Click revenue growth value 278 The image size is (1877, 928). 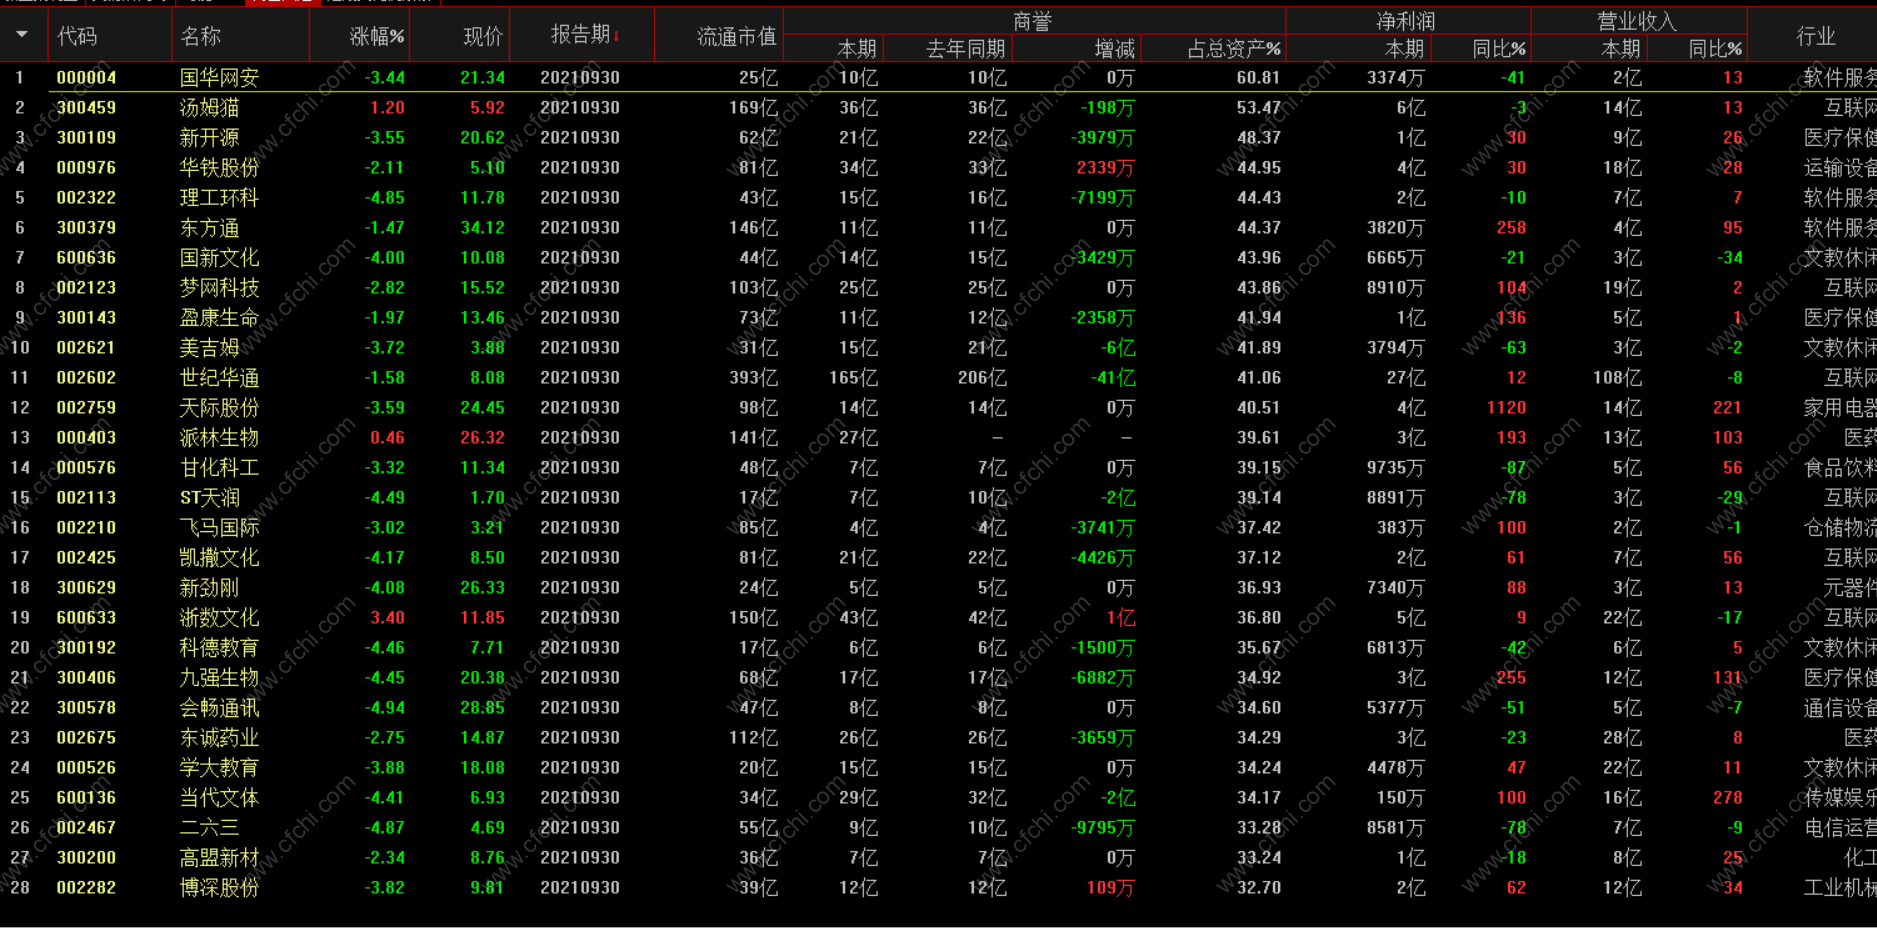click(1728, 797)
